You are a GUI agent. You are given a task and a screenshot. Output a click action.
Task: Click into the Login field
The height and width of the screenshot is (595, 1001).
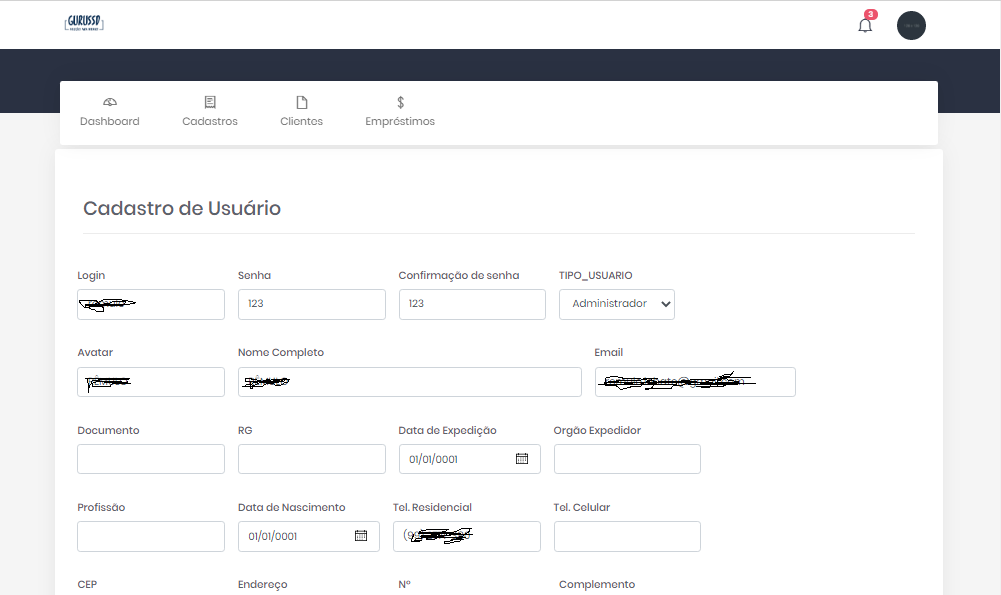coord(151,305)
